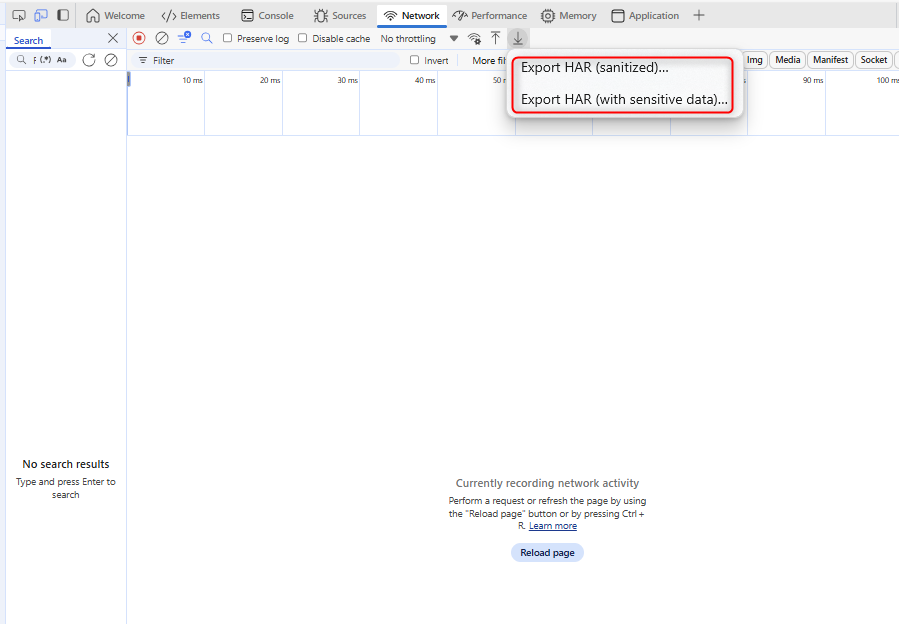This screenshot has height=624, width=899.
Task: Open the network search magnifier icon
Action: point(206,38)
